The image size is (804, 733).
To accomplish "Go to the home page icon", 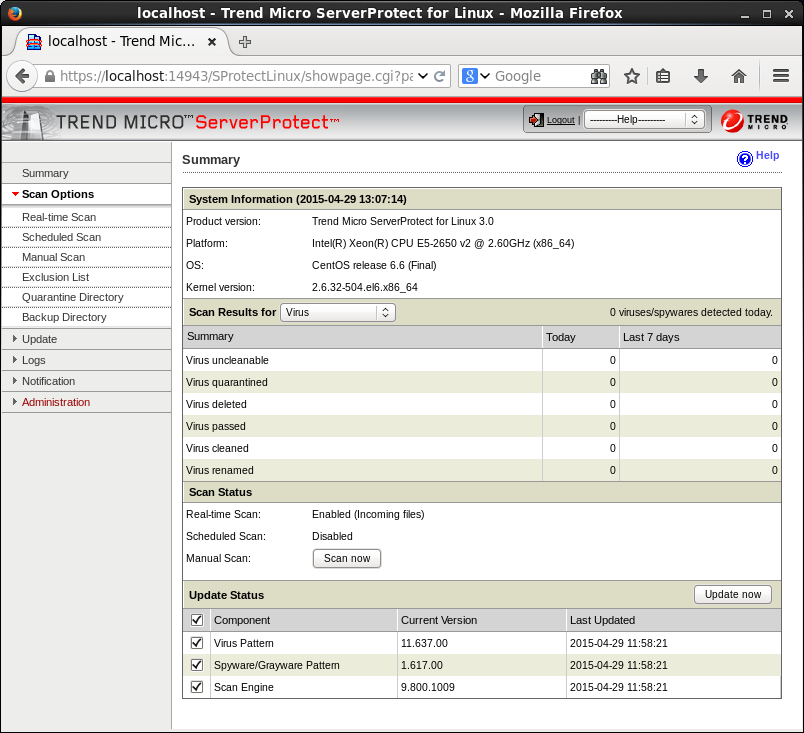I will pos(739,76).
